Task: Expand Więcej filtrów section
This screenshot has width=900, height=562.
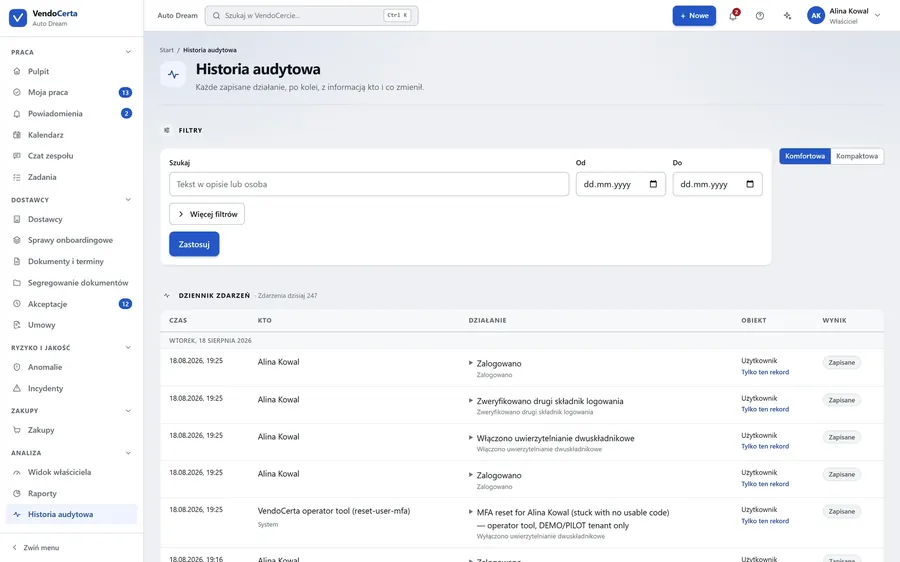Action: click(x=207, y=214)
